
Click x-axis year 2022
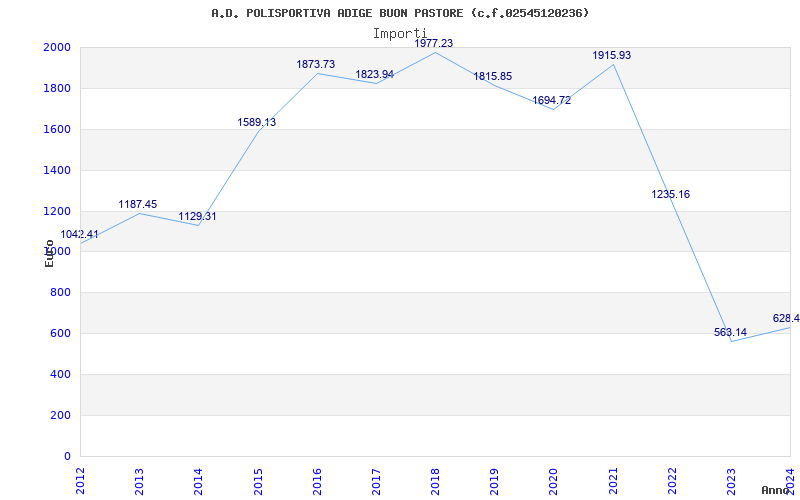click(x=672, y=481)
